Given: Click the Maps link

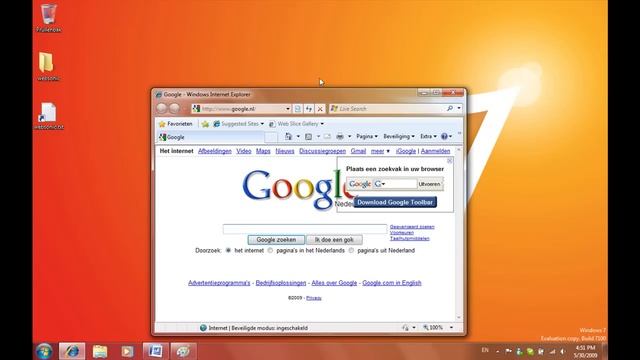Looking at the screenshot, I should 263,151.
